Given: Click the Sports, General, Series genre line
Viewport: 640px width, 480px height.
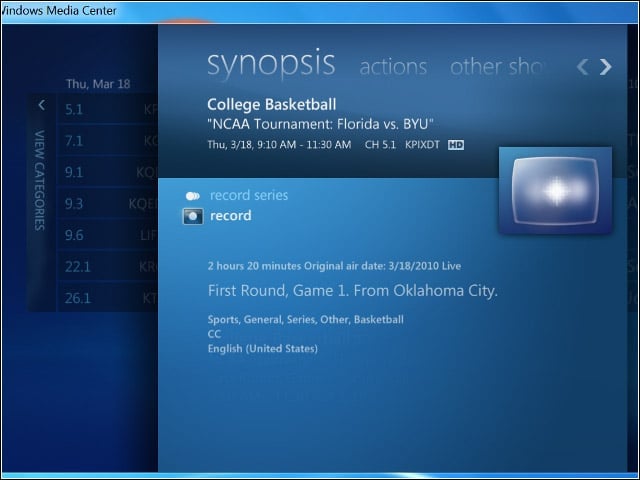Looking at the screenshot, I should (x=306, y=319).
